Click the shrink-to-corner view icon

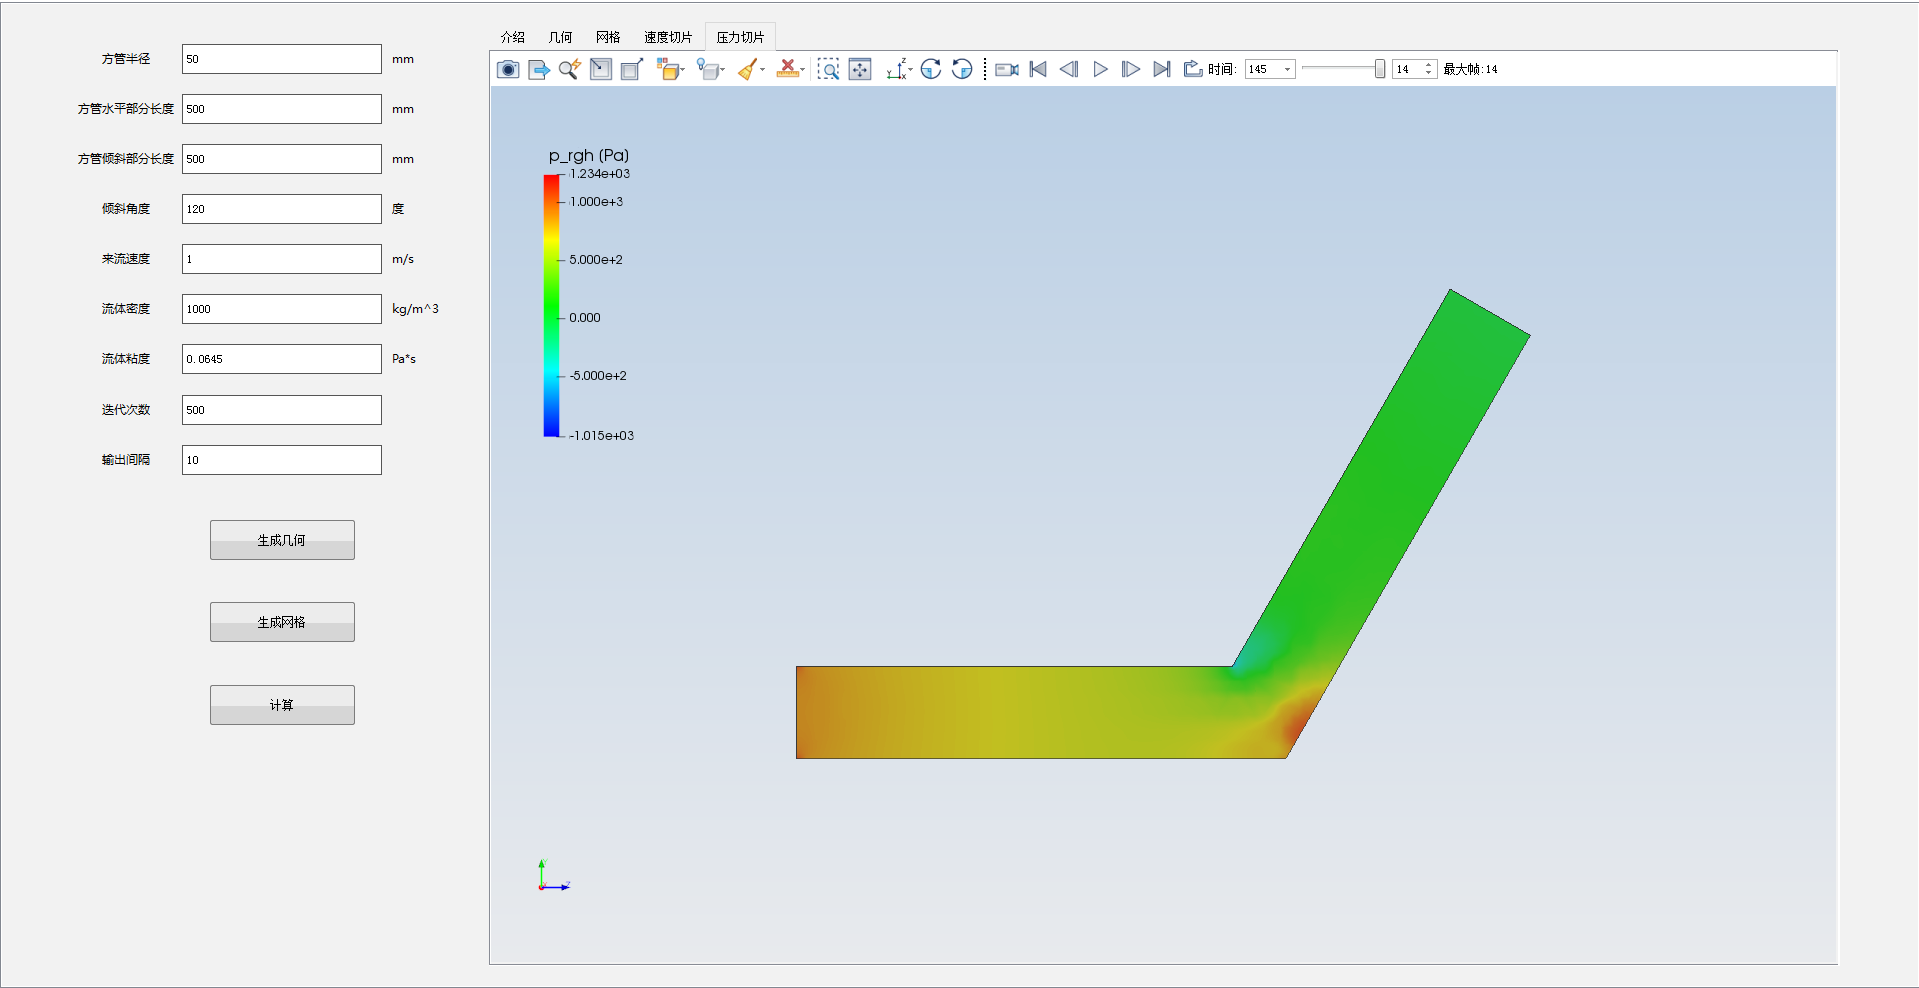click(601, 69)
